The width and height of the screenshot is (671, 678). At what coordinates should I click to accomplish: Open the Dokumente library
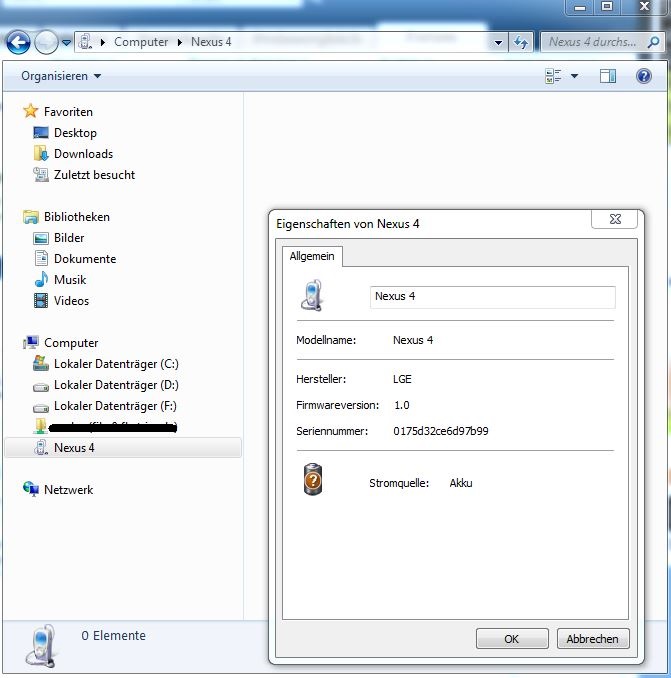pyautogui.click(x=85, y=259)
